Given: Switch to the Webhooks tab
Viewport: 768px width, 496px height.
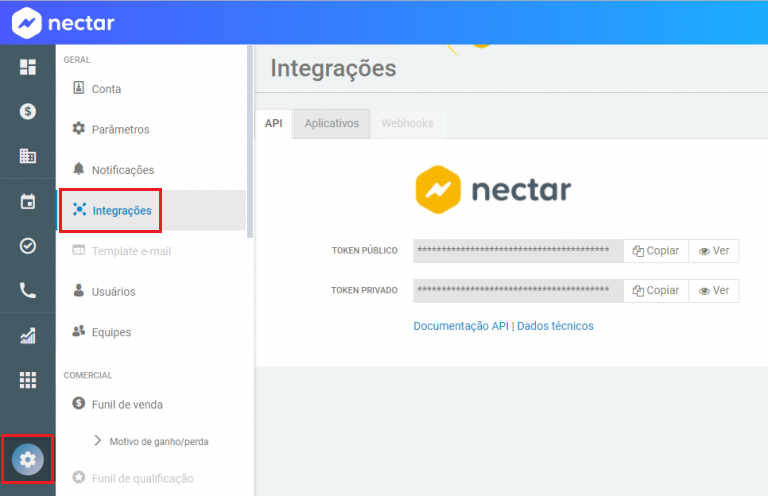Looking at the screenshot, I should click(408, 123).
